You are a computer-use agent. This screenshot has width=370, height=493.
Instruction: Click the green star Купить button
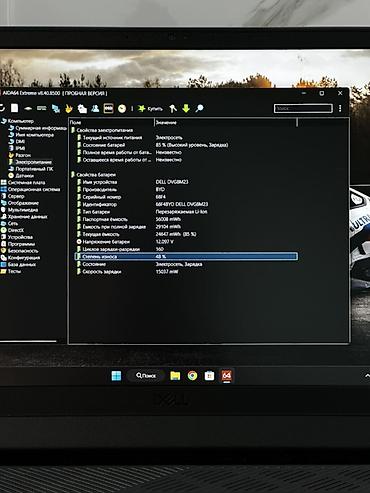[150, 109]
